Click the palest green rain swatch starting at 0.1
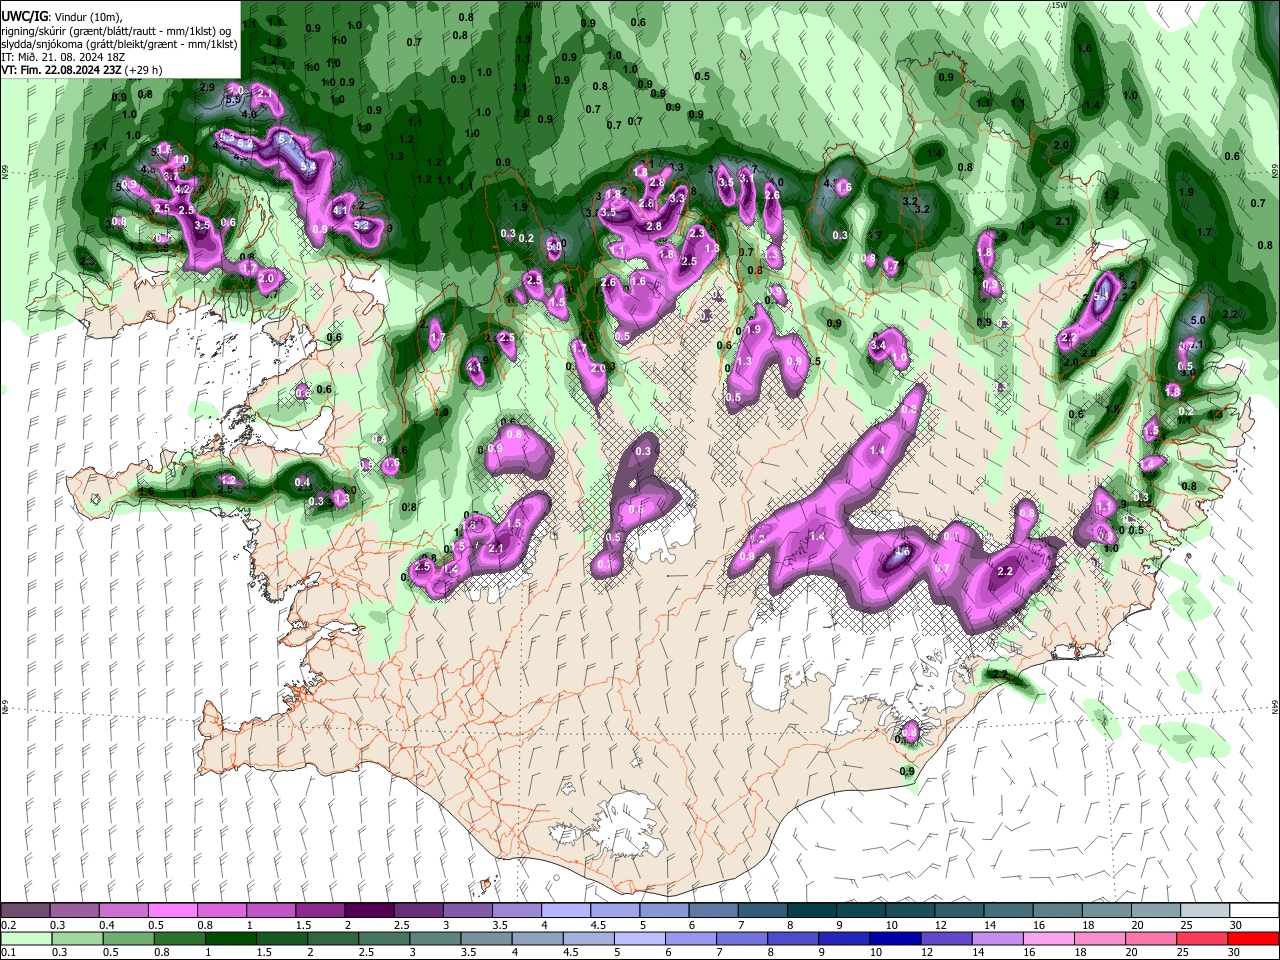 click(26, 938)
